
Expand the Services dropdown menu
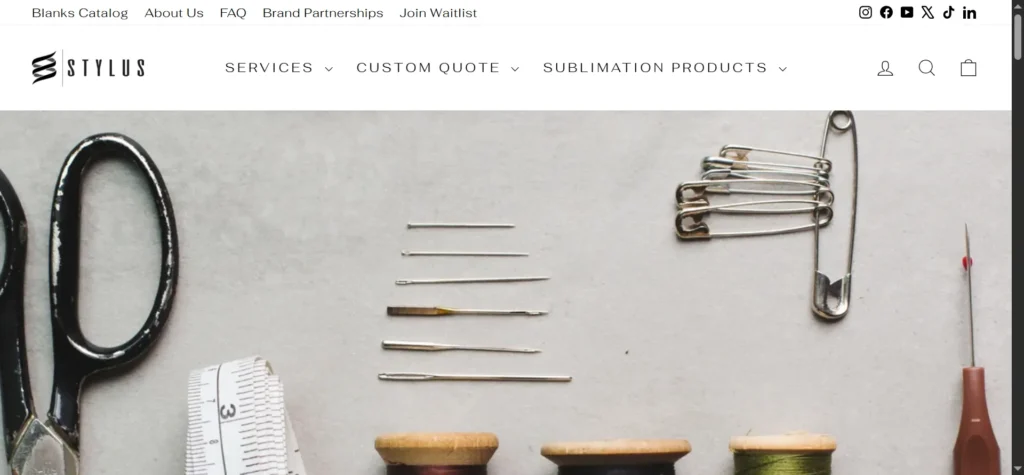[279, 68]
